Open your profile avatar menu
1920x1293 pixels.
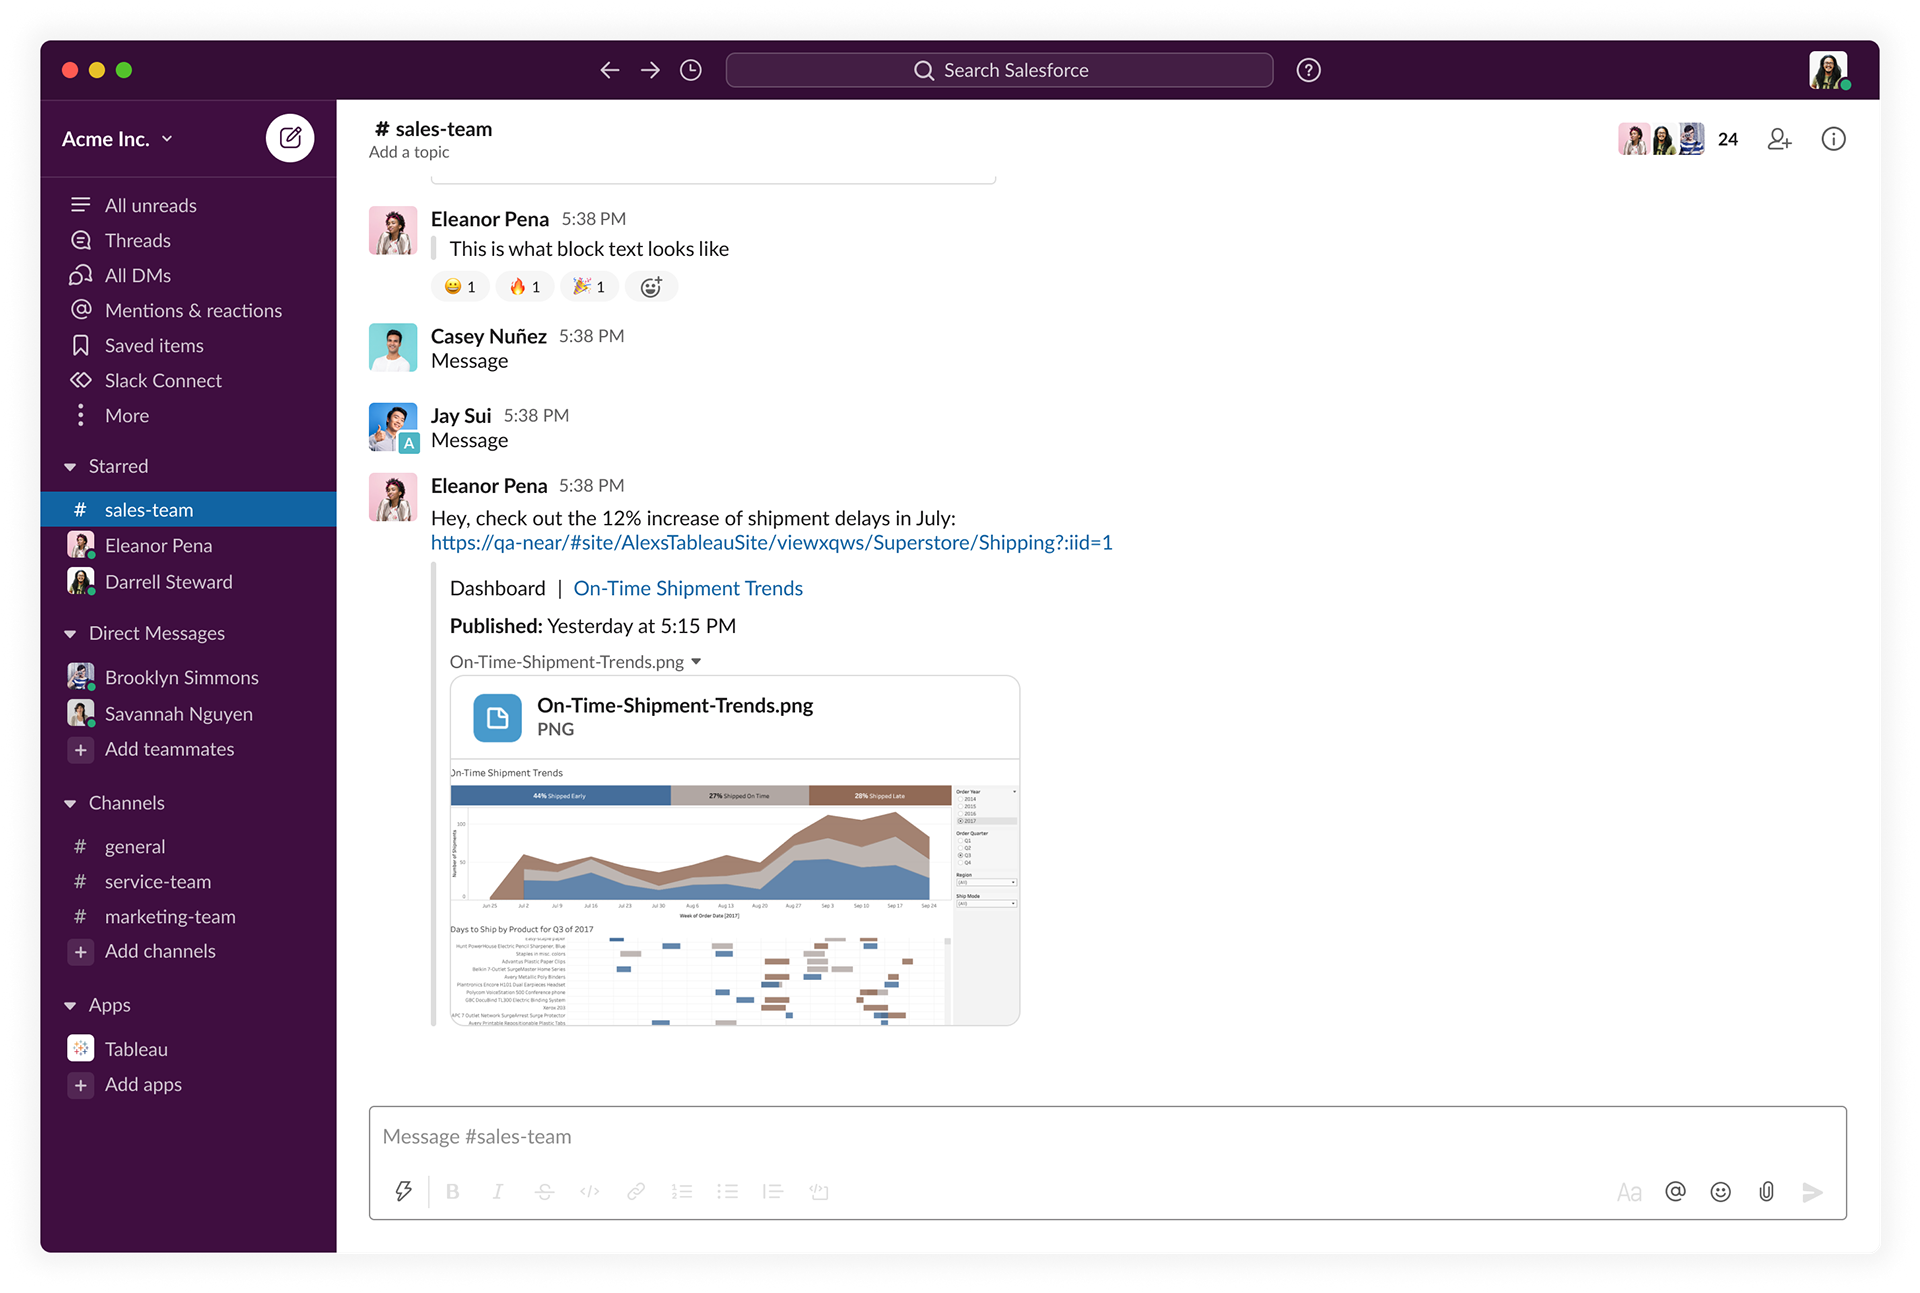[1829, 70]
